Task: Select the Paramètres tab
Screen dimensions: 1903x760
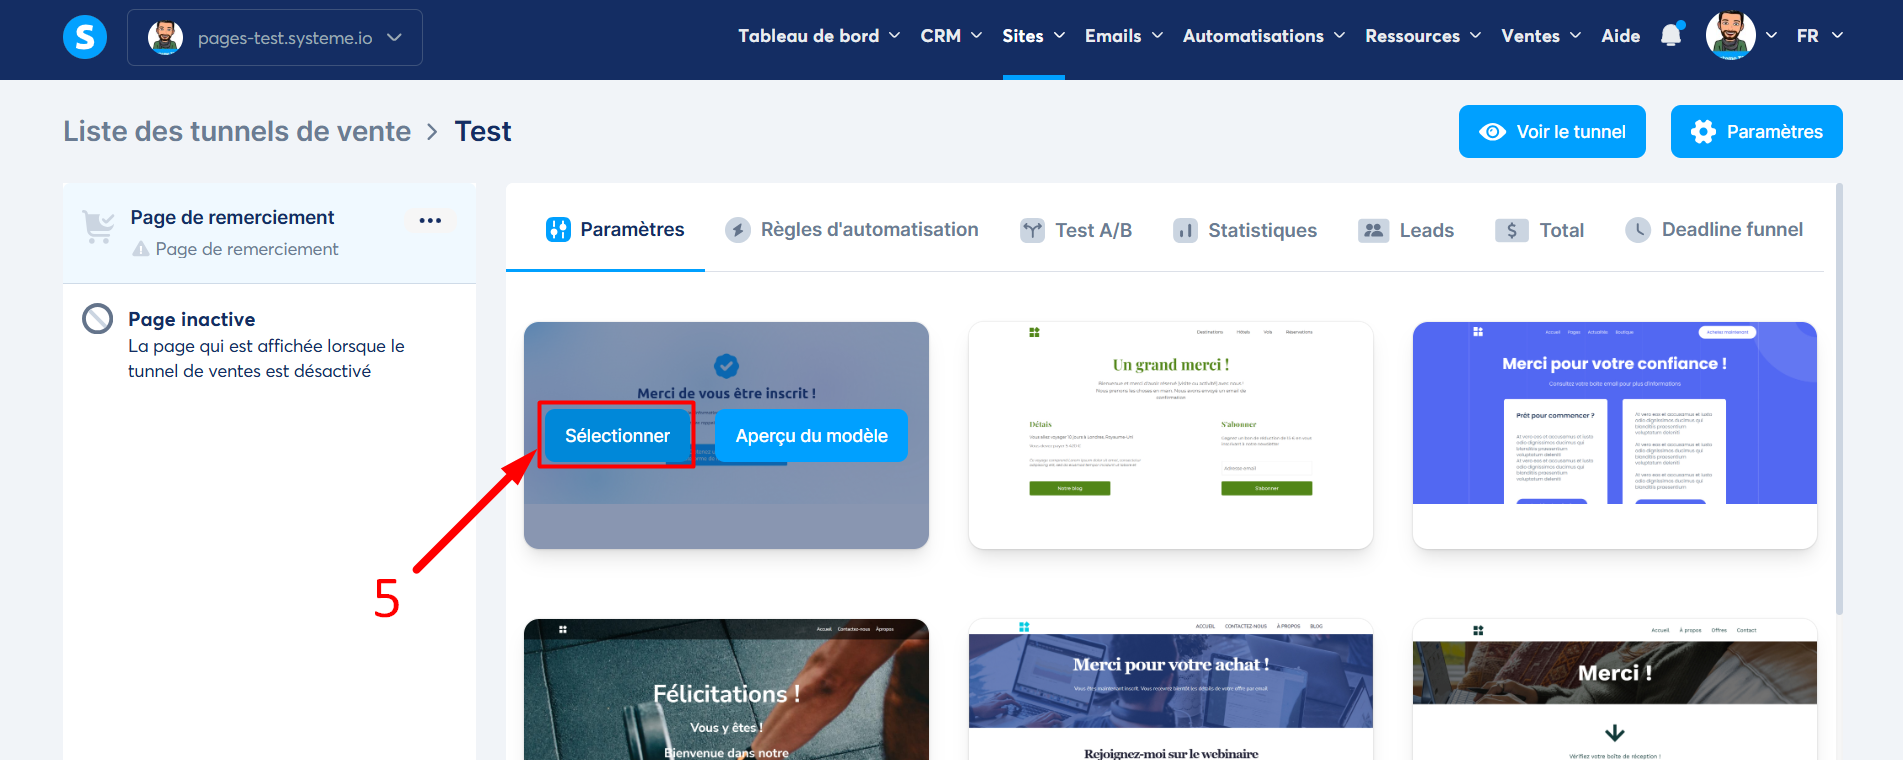Action: tap(615, 230)
